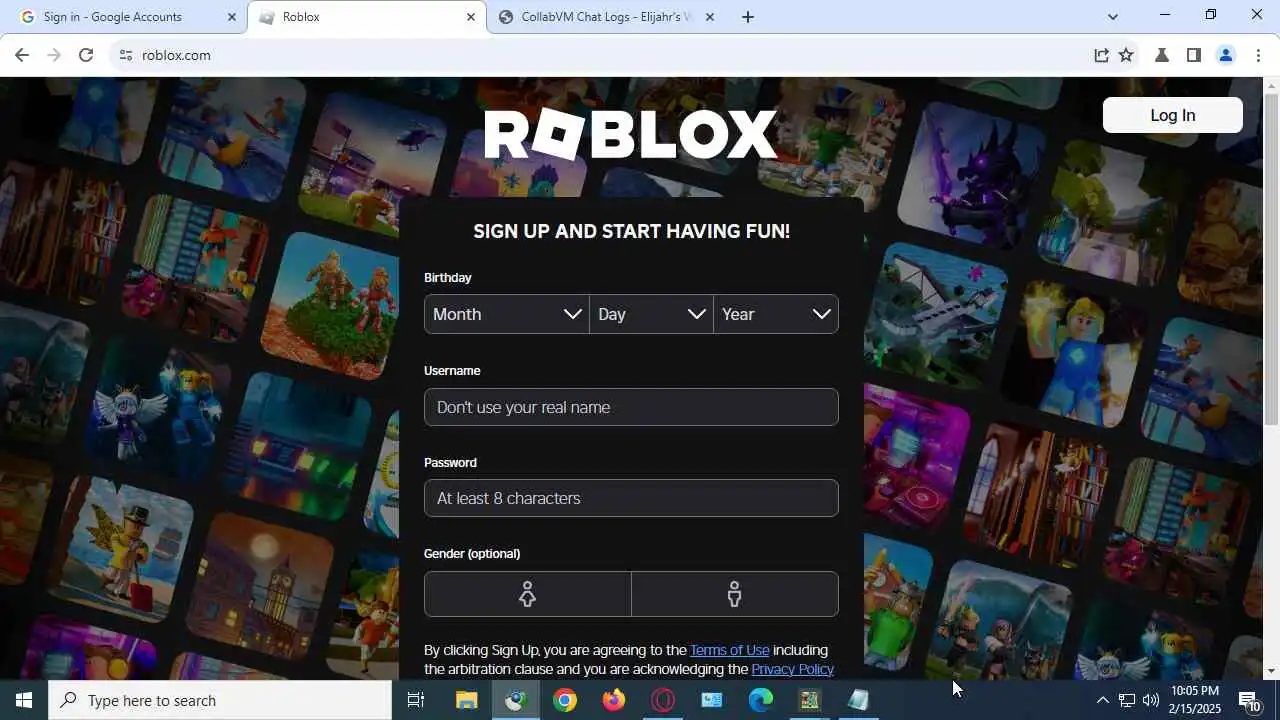This screenshot has width=1280, height=720.
Task: Select the male gender icon
Action: pyautogui.click(x=735, y=594)
